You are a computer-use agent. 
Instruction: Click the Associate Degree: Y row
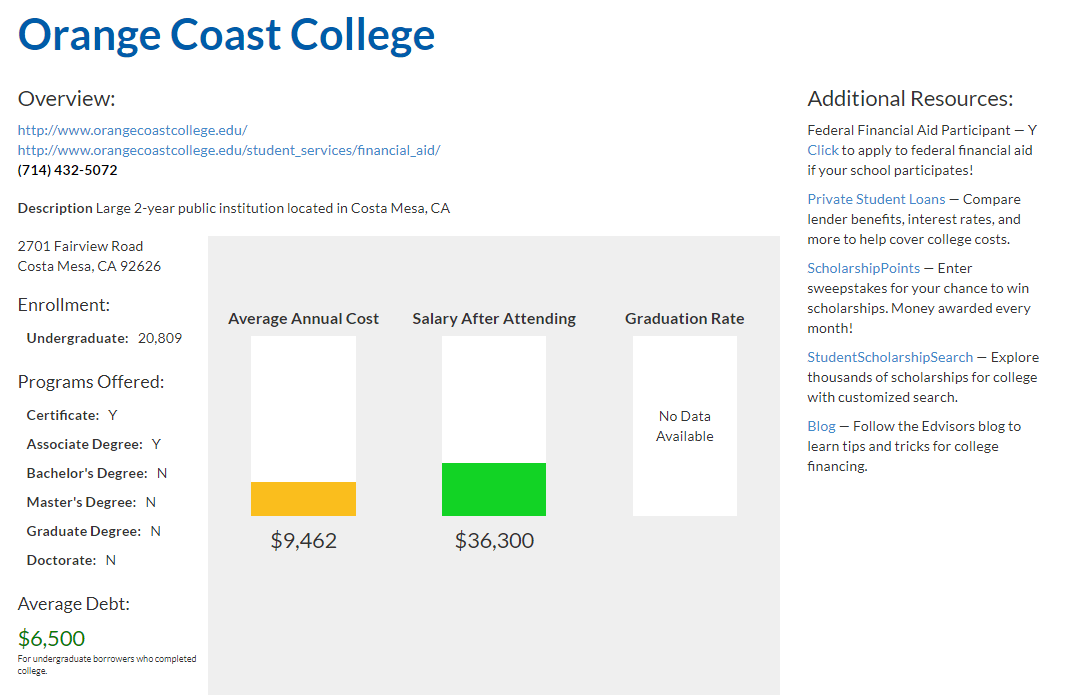tap(94, 444)
